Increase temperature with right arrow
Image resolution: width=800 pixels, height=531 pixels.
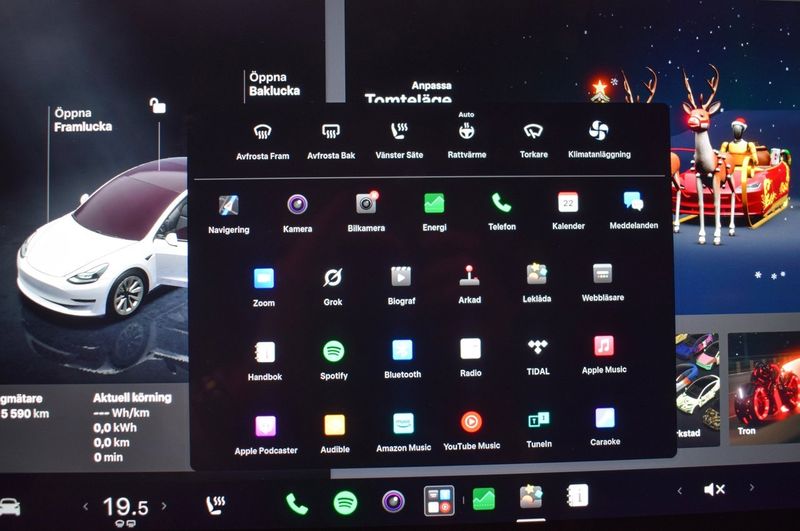164,506
